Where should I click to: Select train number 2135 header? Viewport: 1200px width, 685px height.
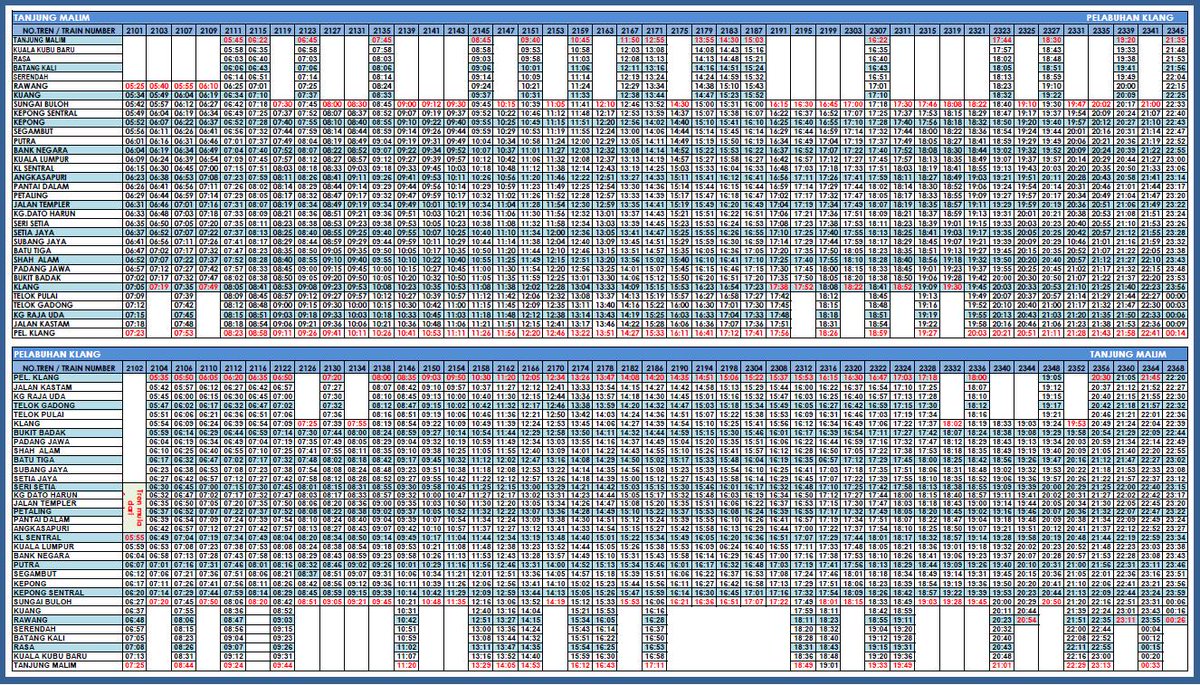pos(381,30)
